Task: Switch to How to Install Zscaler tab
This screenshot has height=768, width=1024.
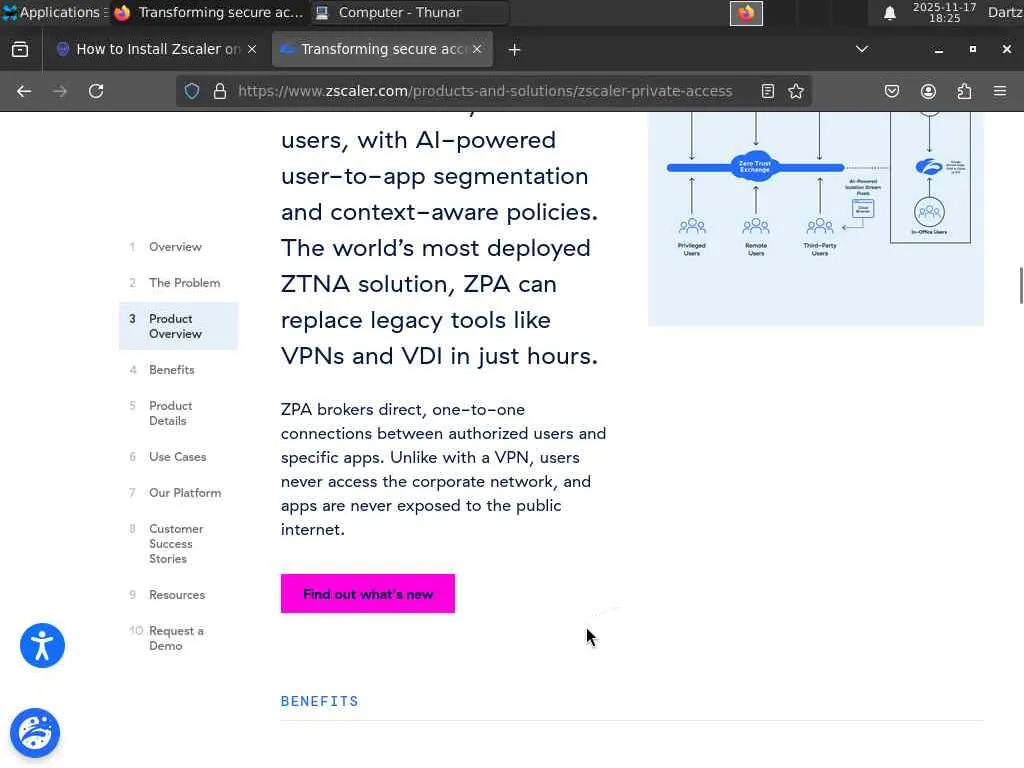Action: coord(155,49)
